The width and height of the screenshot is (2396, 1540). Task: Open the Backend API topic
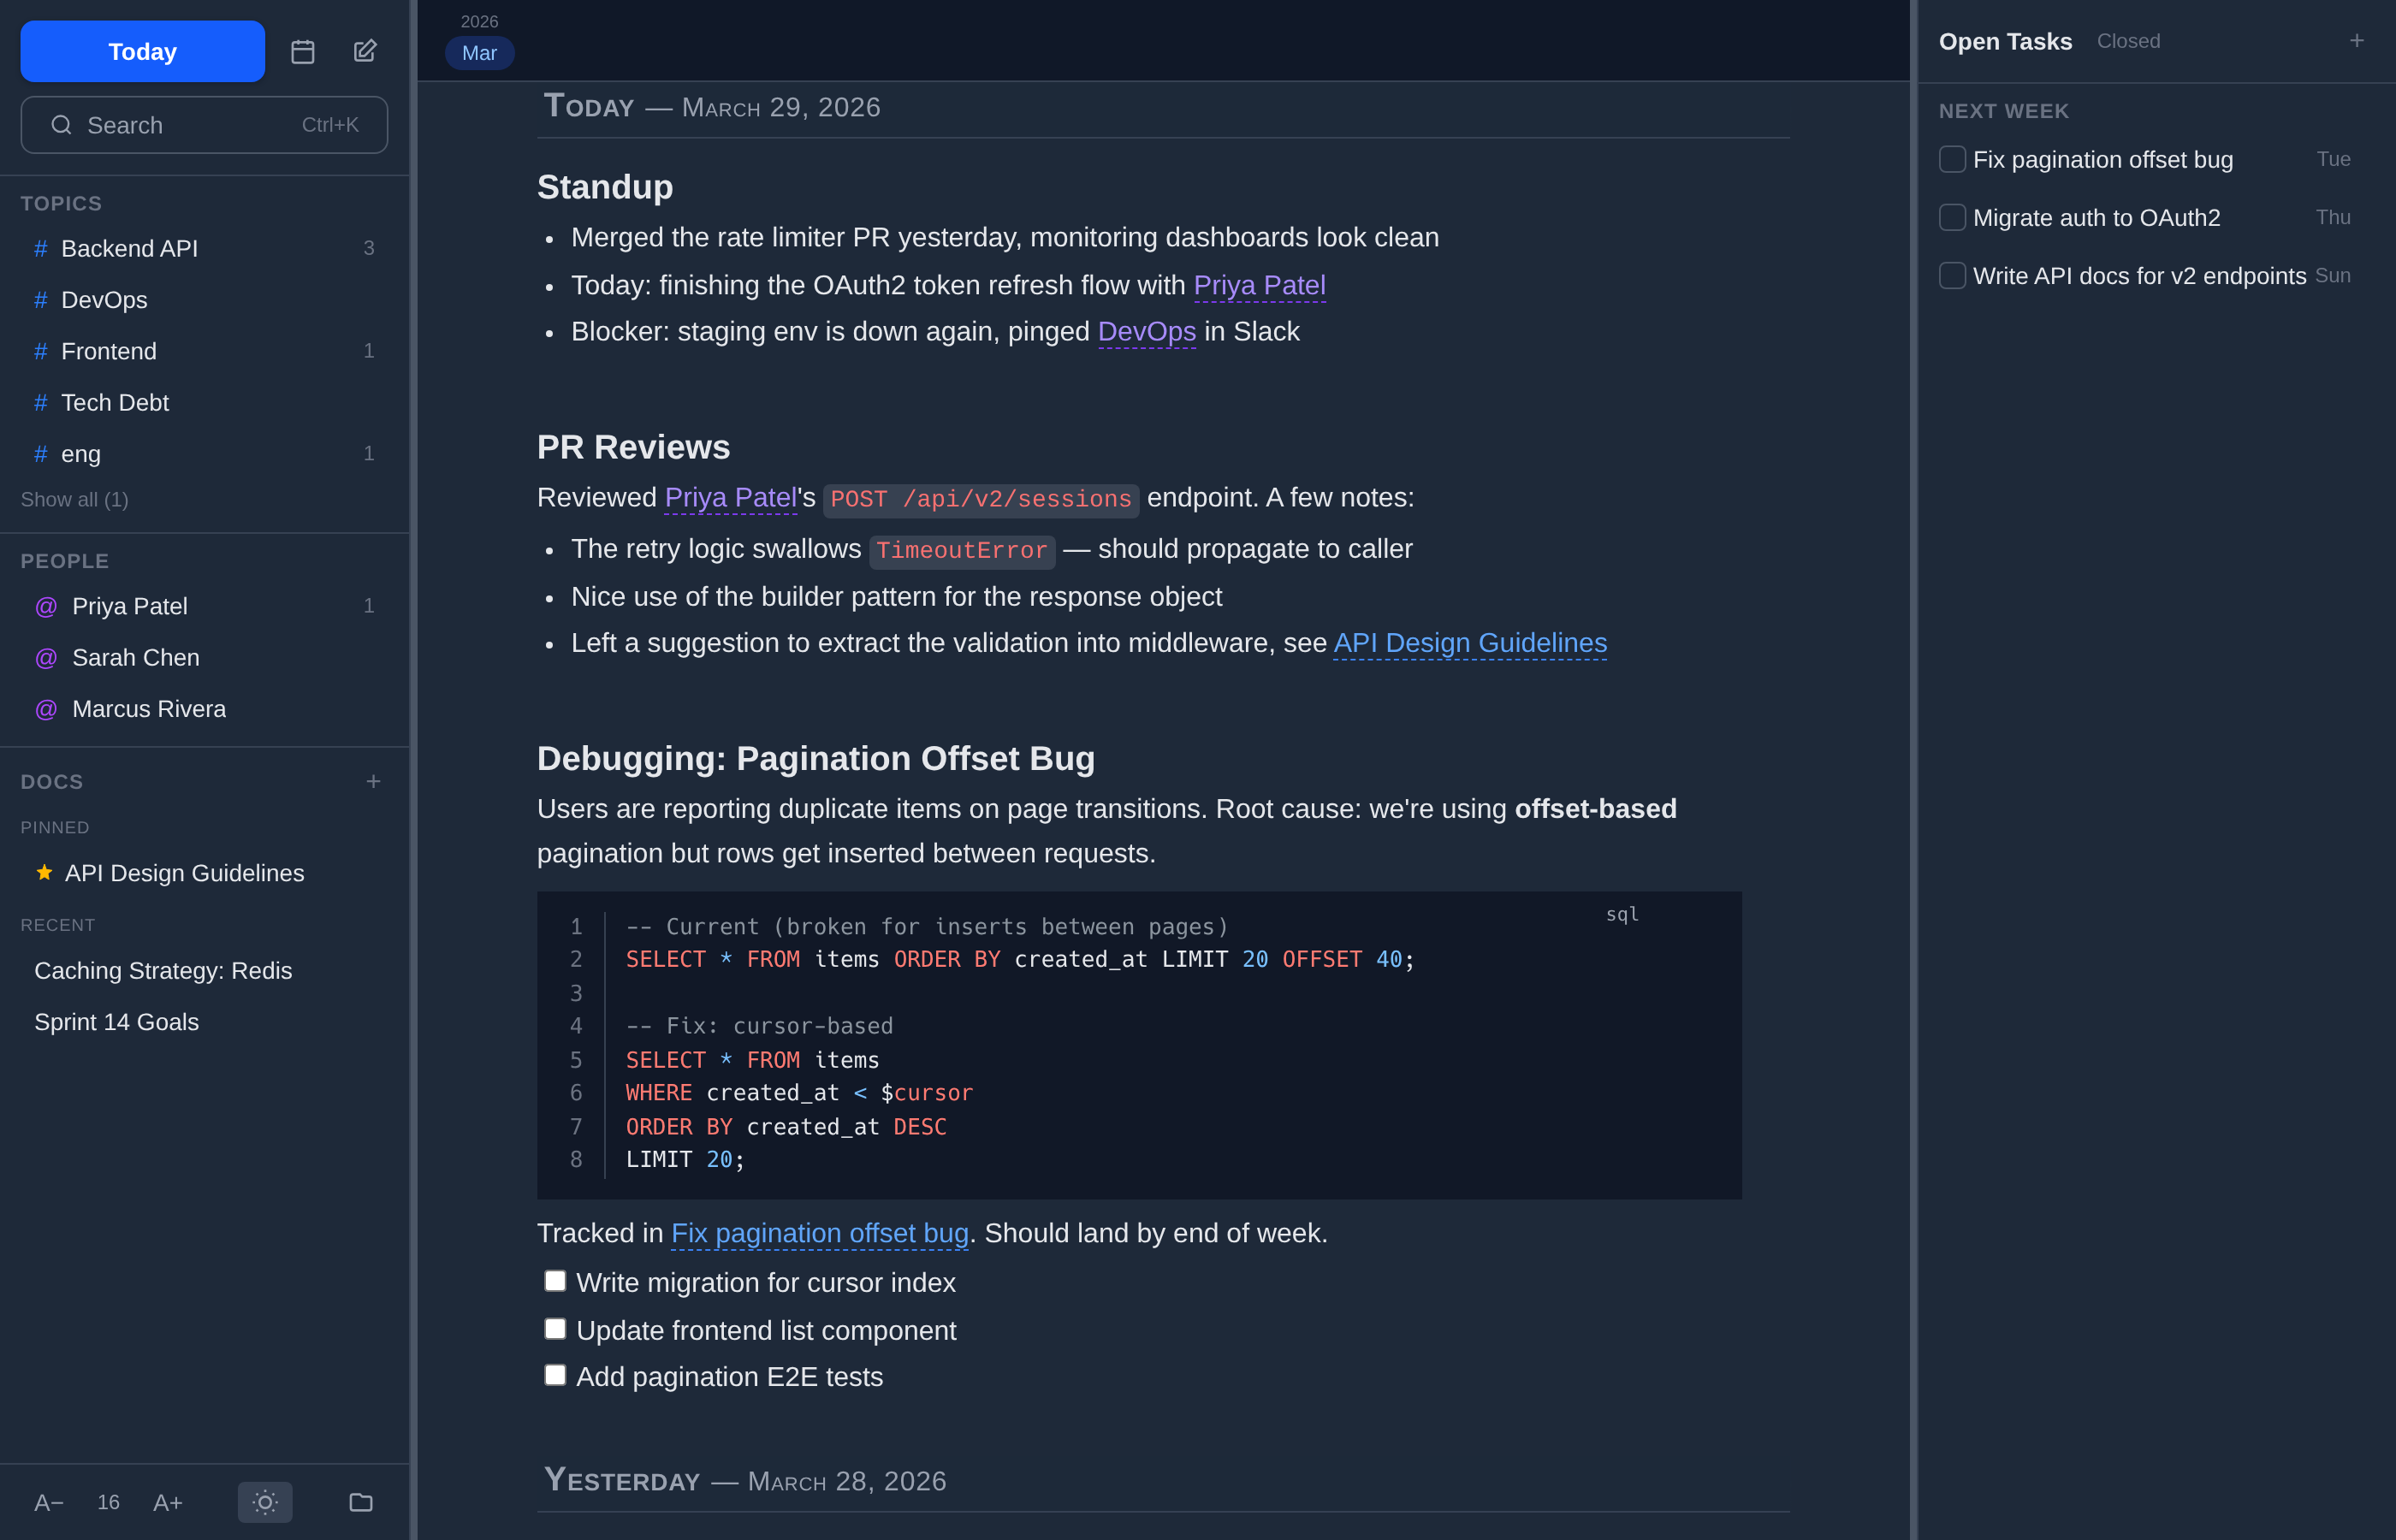[x=130, y=248]
